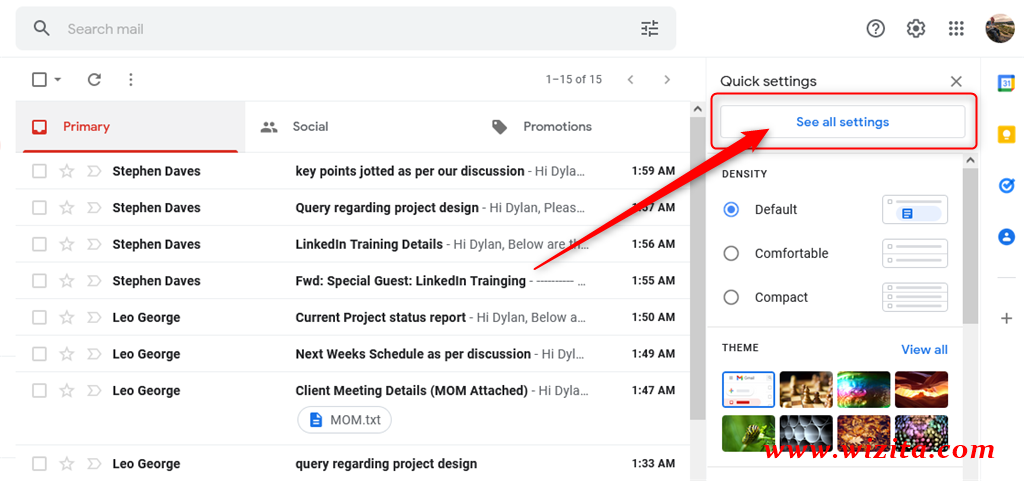Image resolution: width=1024 pixels, height=481 pixels.
Task: Select the 'Current Project status report' checkbox
Action: tap(39, 317)
